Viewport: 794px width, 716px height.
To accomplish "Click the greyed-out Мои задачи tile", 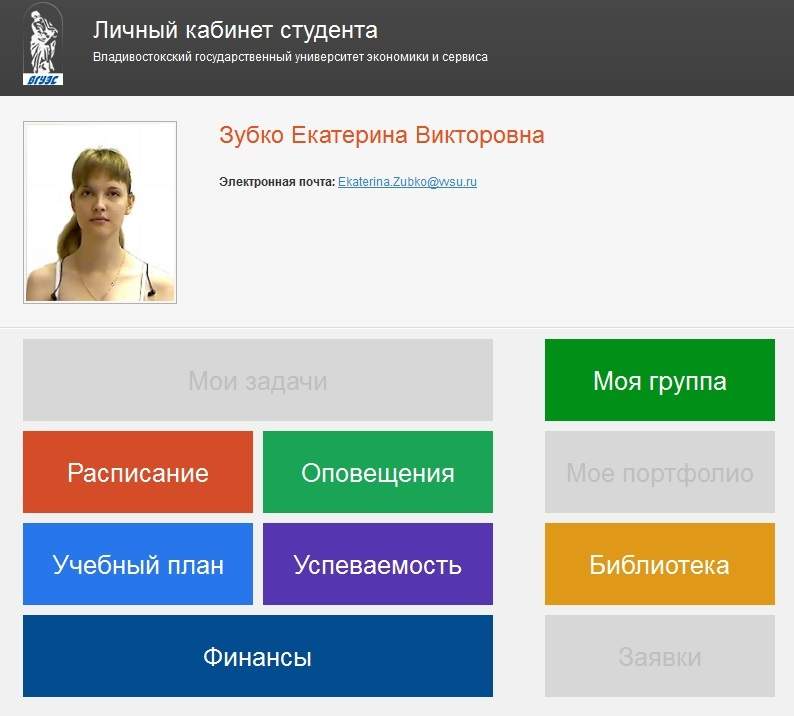I will 258,380.
